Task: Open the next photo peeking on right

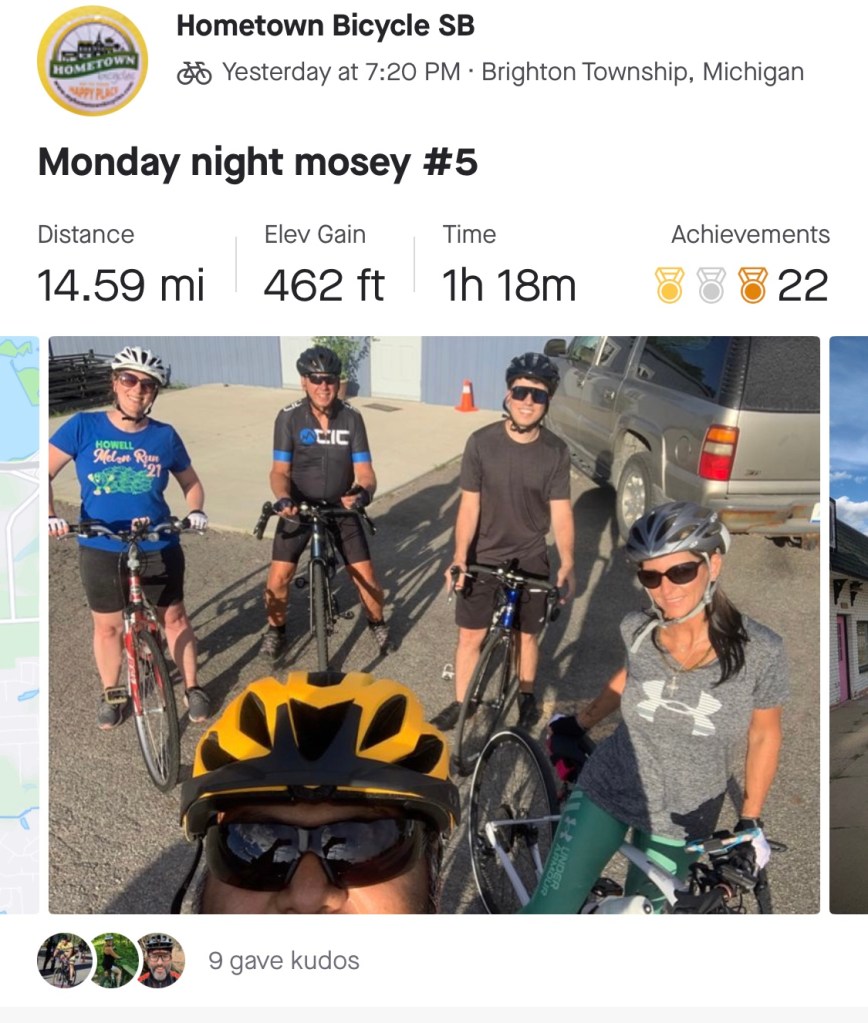Action: coord(849,624)
